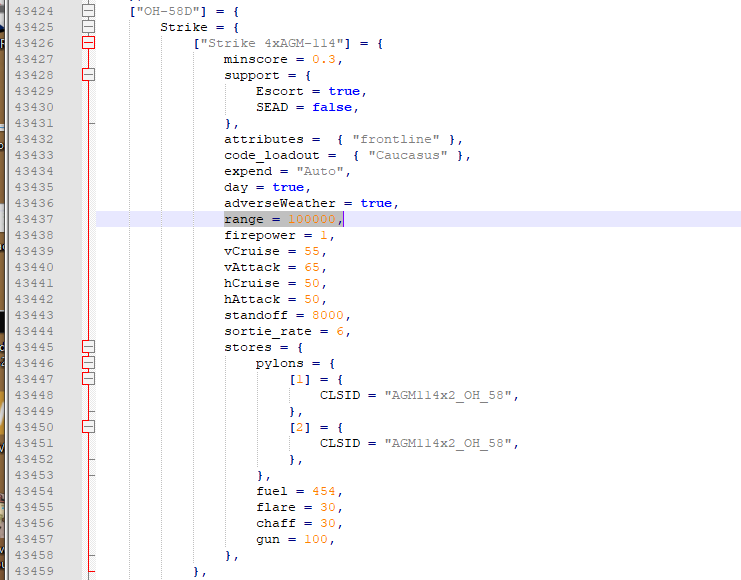Click the highlighted range value 100000
The image size is (741, 580).
(x=312, y=219)
